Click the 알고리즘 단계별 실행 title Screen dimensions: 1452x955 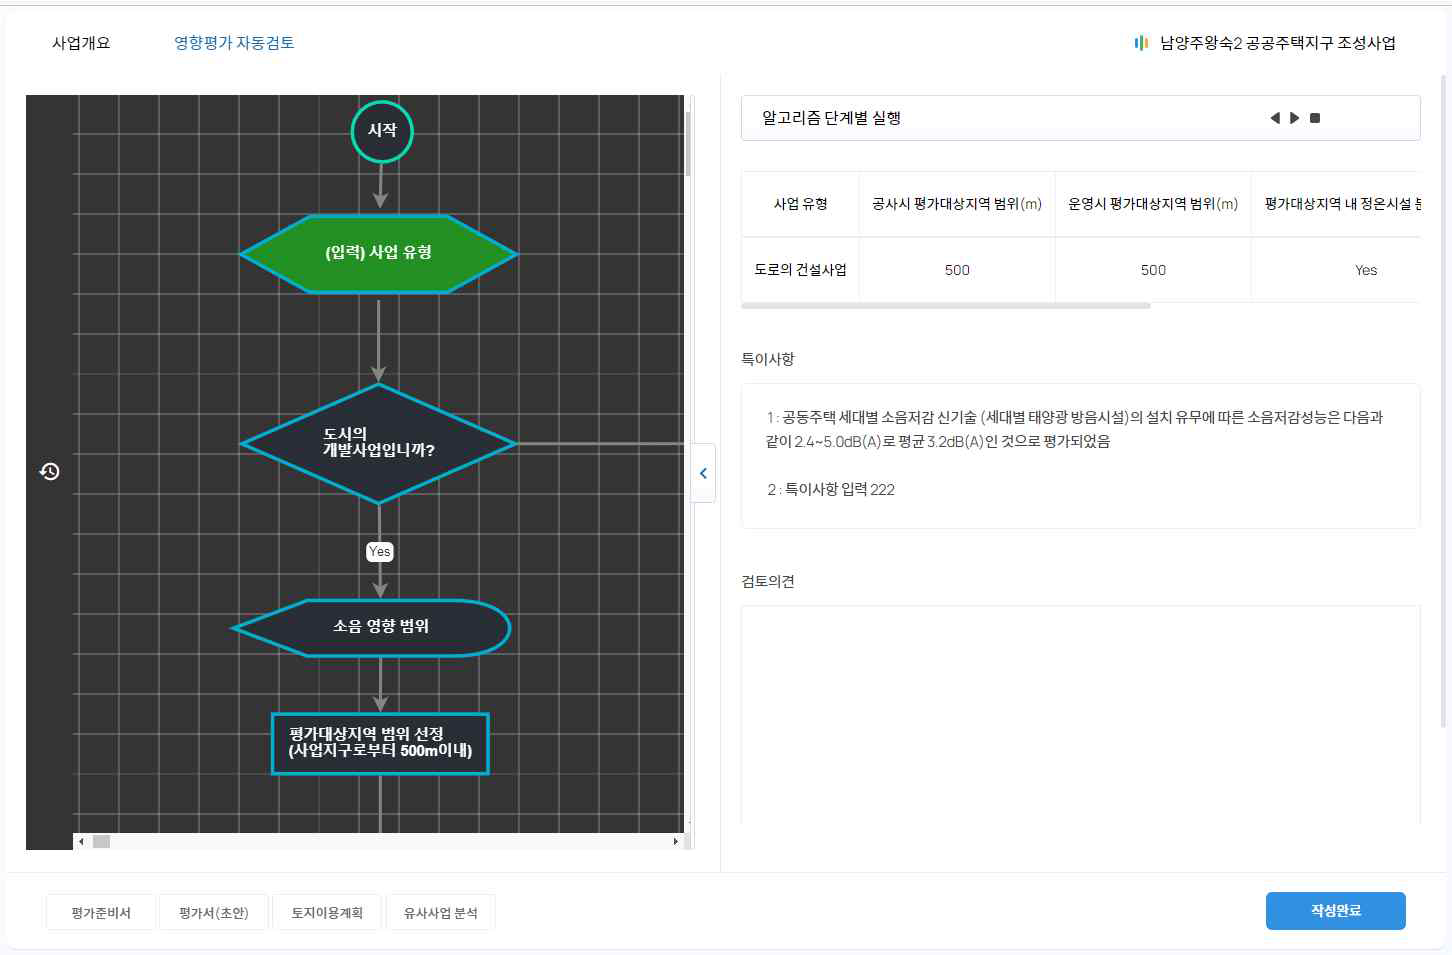point(831,118)
